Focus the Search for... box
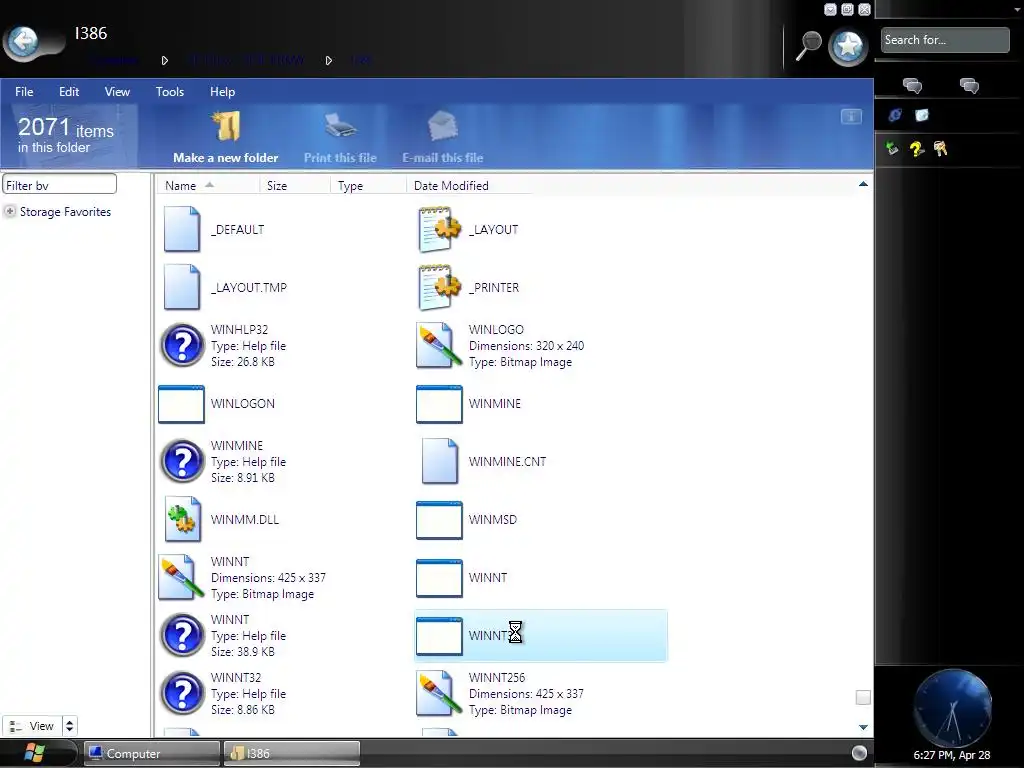 945,40
